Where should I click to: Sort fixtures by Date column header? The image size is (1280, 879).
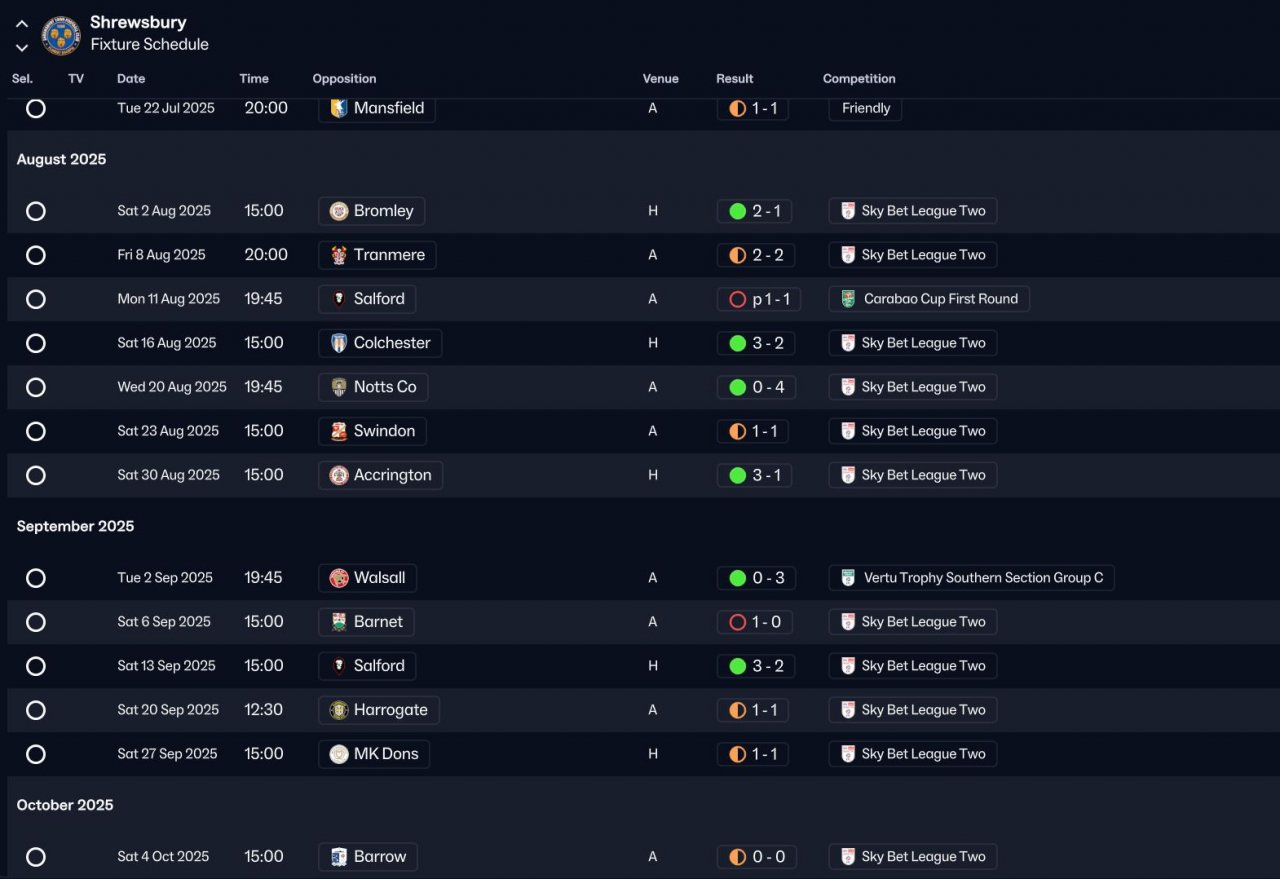131,79
